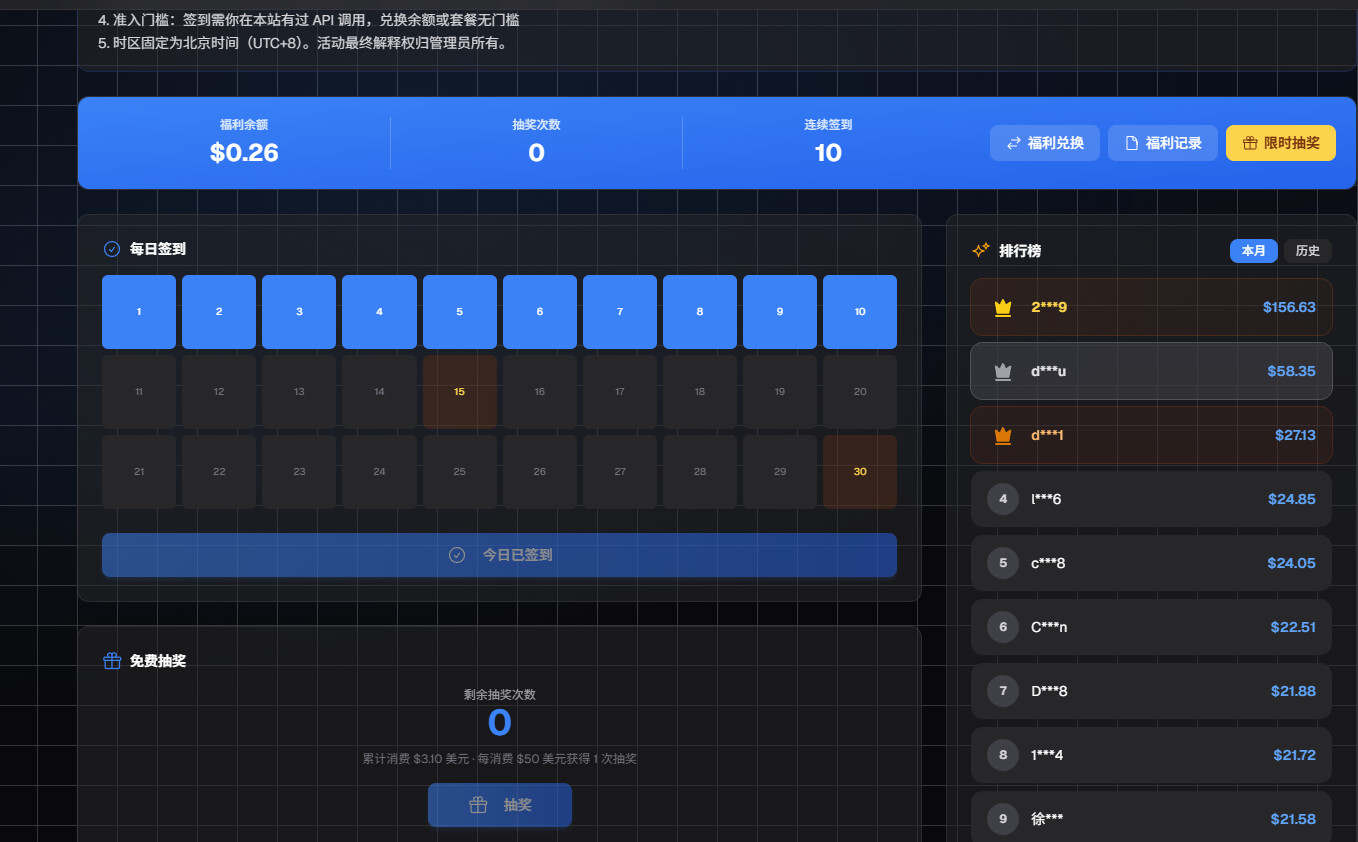
Task: Click the gold crown icon for 2***9
Action: coord(1004,307)
